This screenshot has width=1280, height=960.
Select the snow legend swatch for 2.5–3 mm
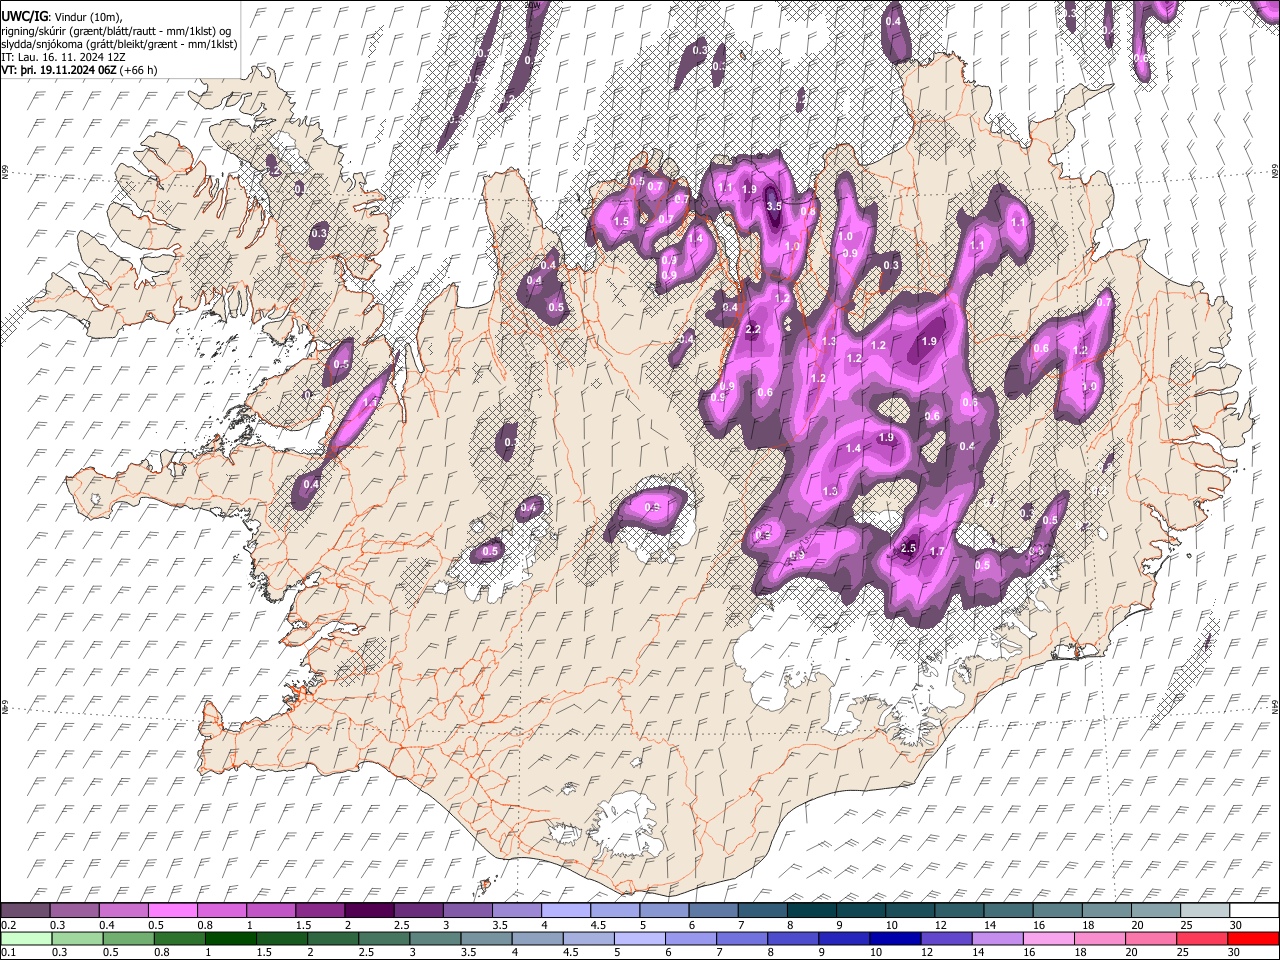[x=418, y=911]
